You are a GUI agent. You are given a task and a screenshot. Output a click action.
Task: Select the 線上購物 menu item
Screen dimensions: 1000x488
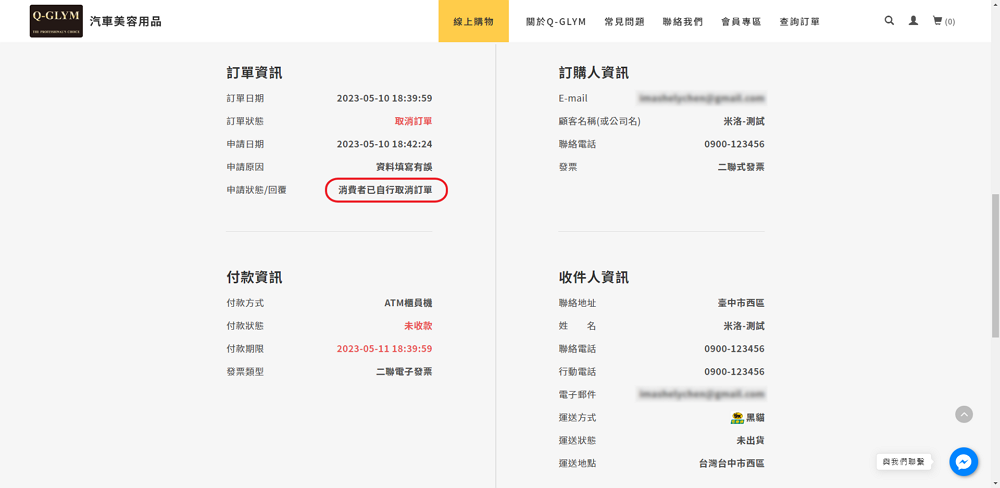tap(473, 21)
